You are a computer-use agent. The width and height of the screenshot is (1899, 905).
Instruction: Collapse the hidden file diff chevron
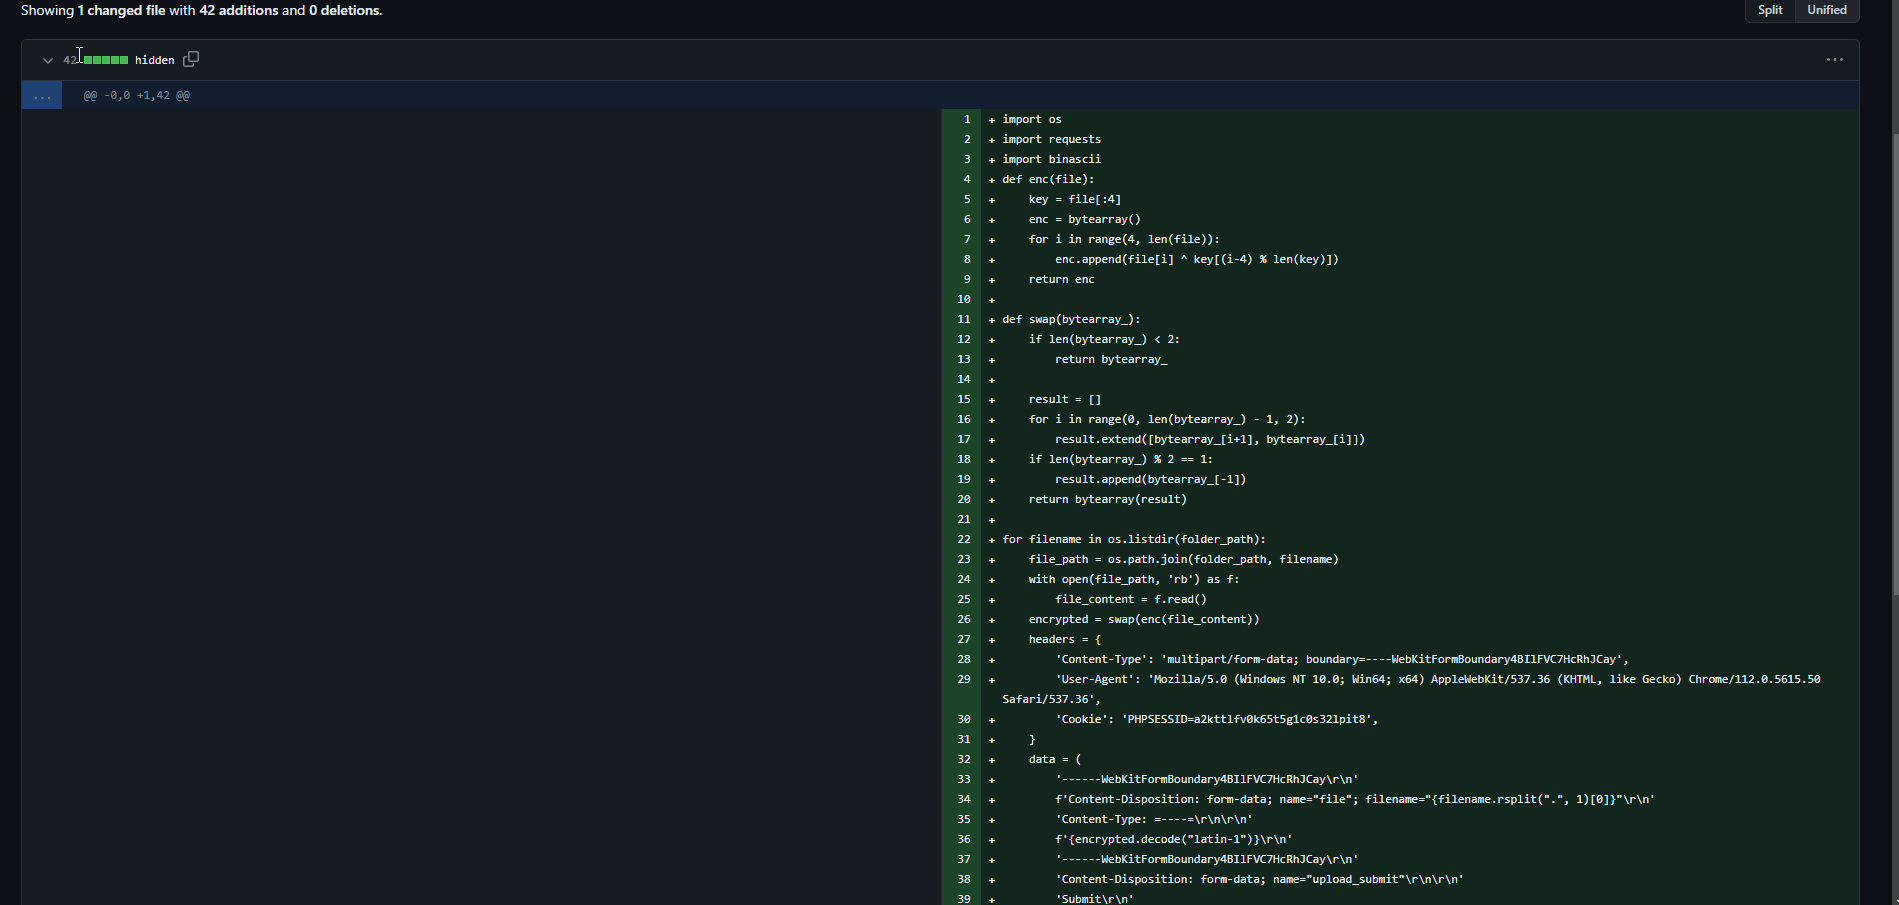(x=47, y=60)
